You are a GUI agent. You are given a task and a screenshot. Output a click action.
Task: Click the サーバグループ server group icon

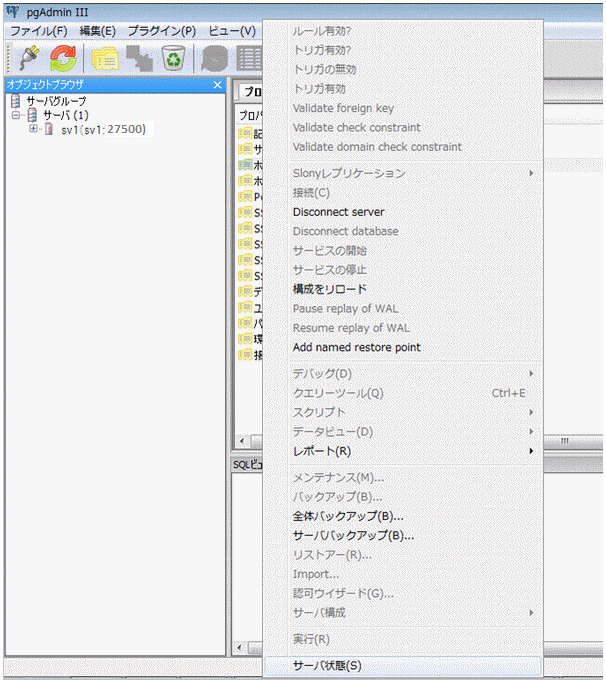click(x=16, y=101)
